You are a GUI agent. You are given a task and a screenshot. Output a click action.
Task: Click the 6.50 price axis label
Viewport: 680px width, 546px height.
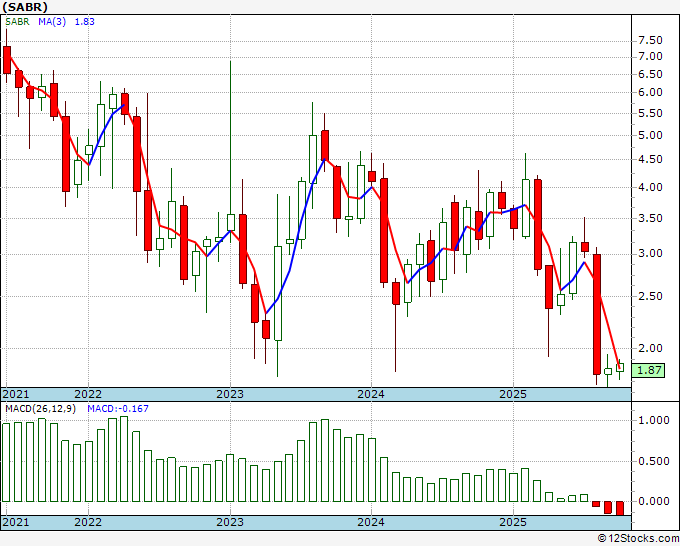point(650,75)
